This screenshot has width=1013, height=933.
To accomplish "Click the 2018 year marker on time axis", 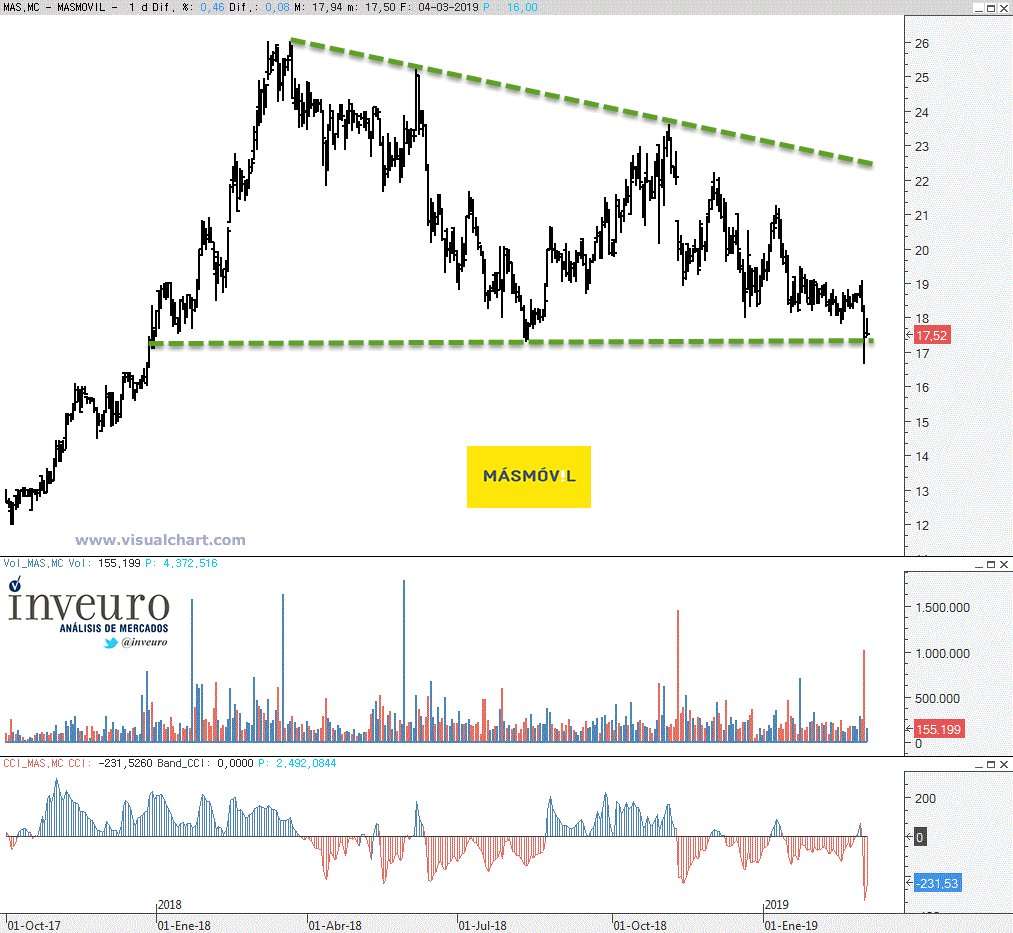I will 170,905.
